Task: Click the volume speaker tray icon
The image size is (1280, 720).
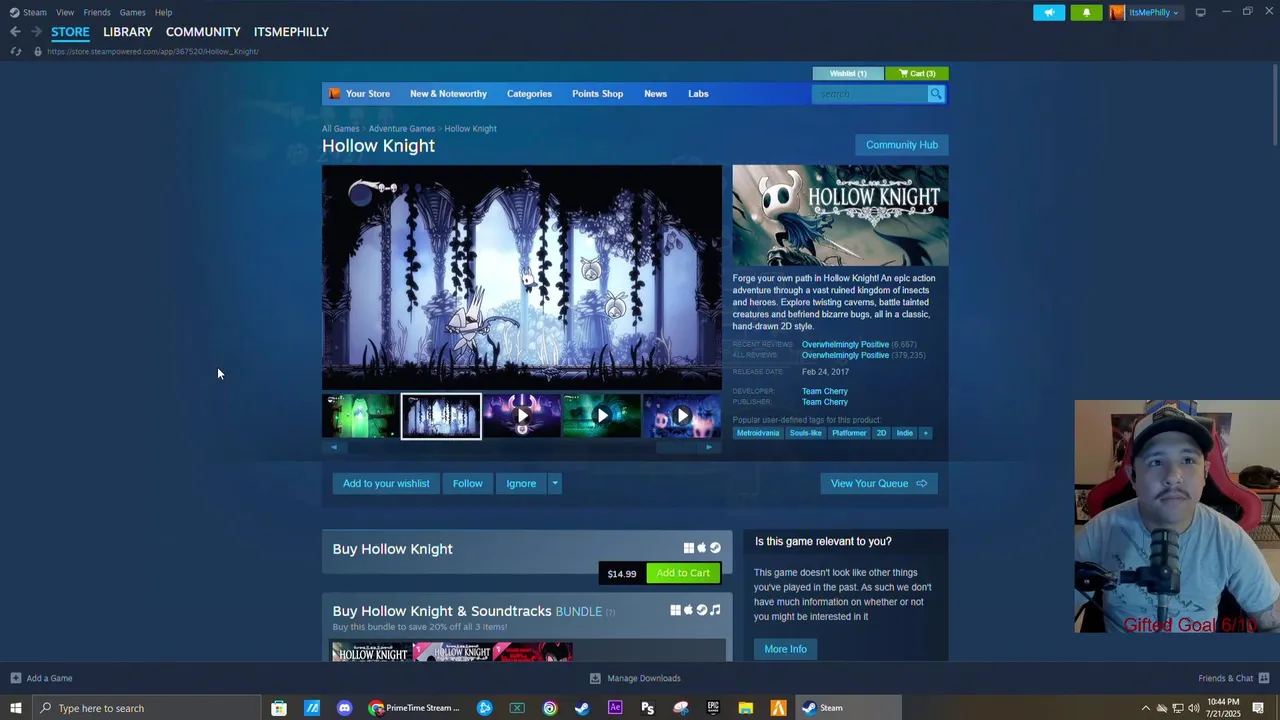Action: (1194, 708)
